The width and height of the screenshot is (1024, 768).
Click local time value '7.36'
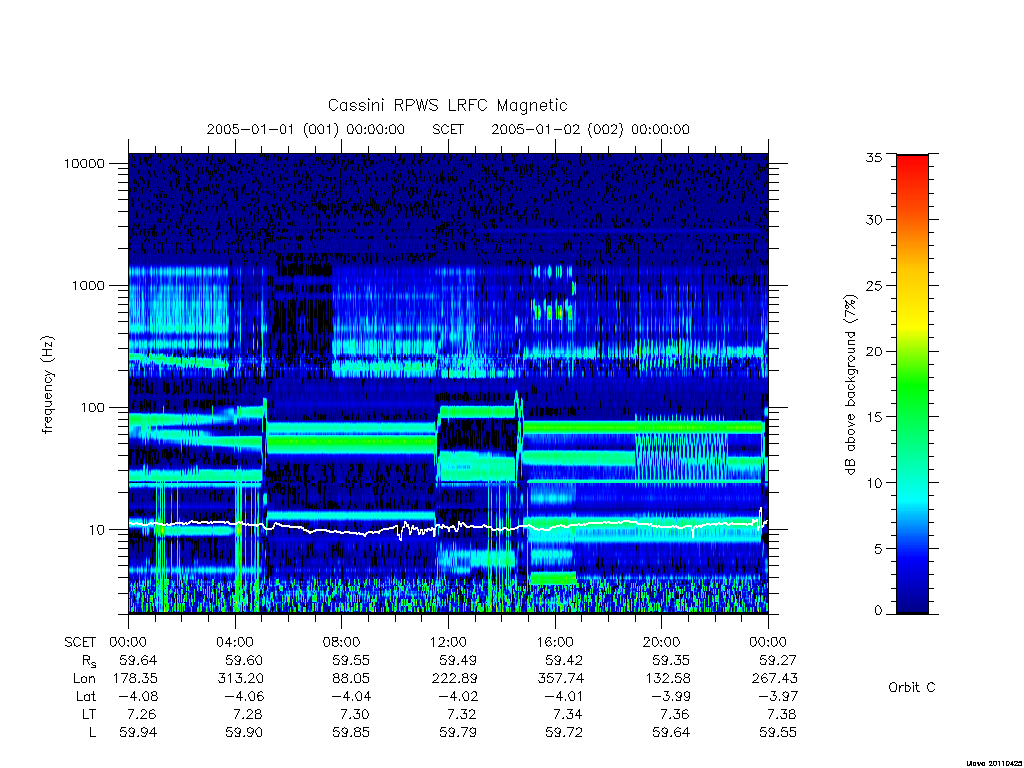676,714
